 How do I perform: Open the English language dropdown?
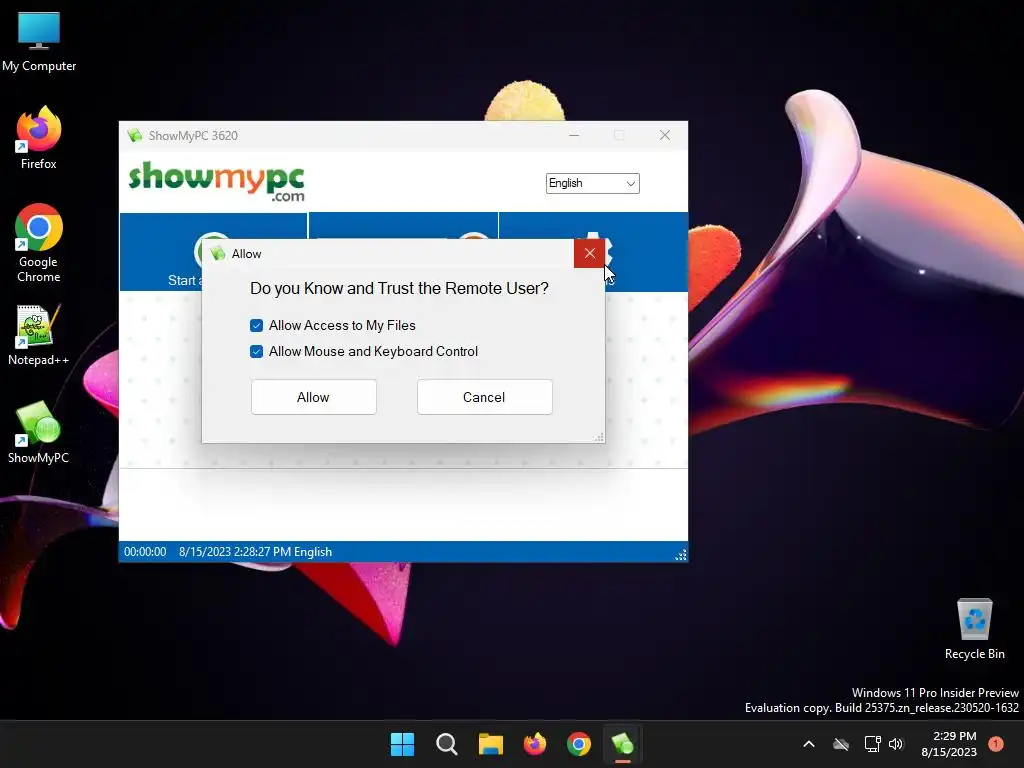pos(592,184)
